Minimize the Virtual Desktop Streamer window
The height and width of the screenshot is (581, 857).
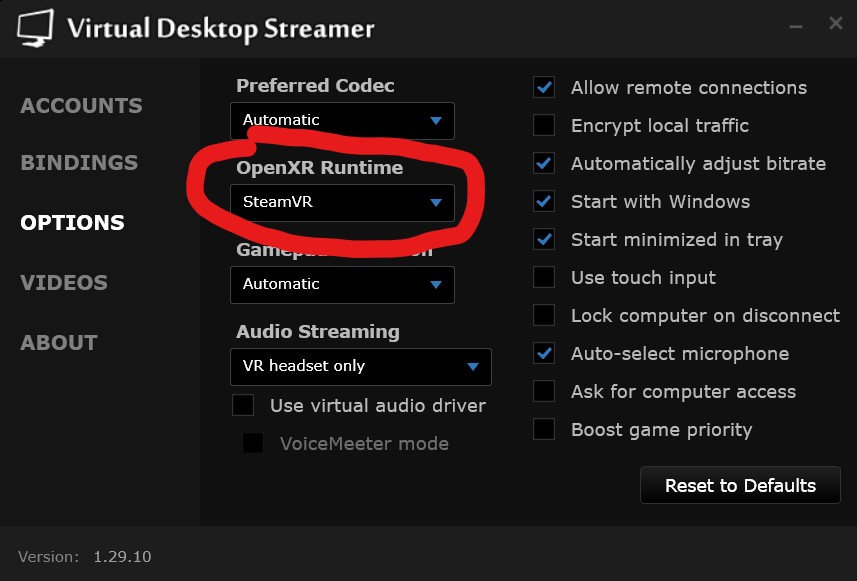click(x=795, y=24)
